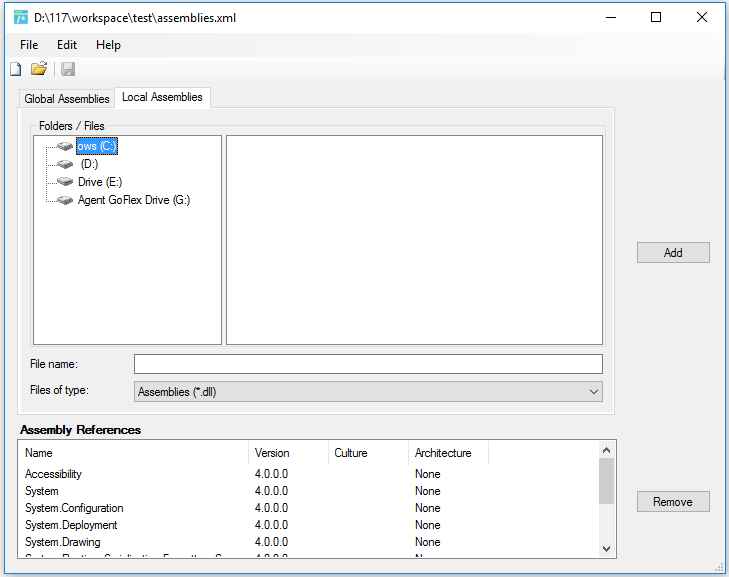The image size is (729, 577).
Task: Select the System.Drawing assembly row
Action: (x=308, y=542)
